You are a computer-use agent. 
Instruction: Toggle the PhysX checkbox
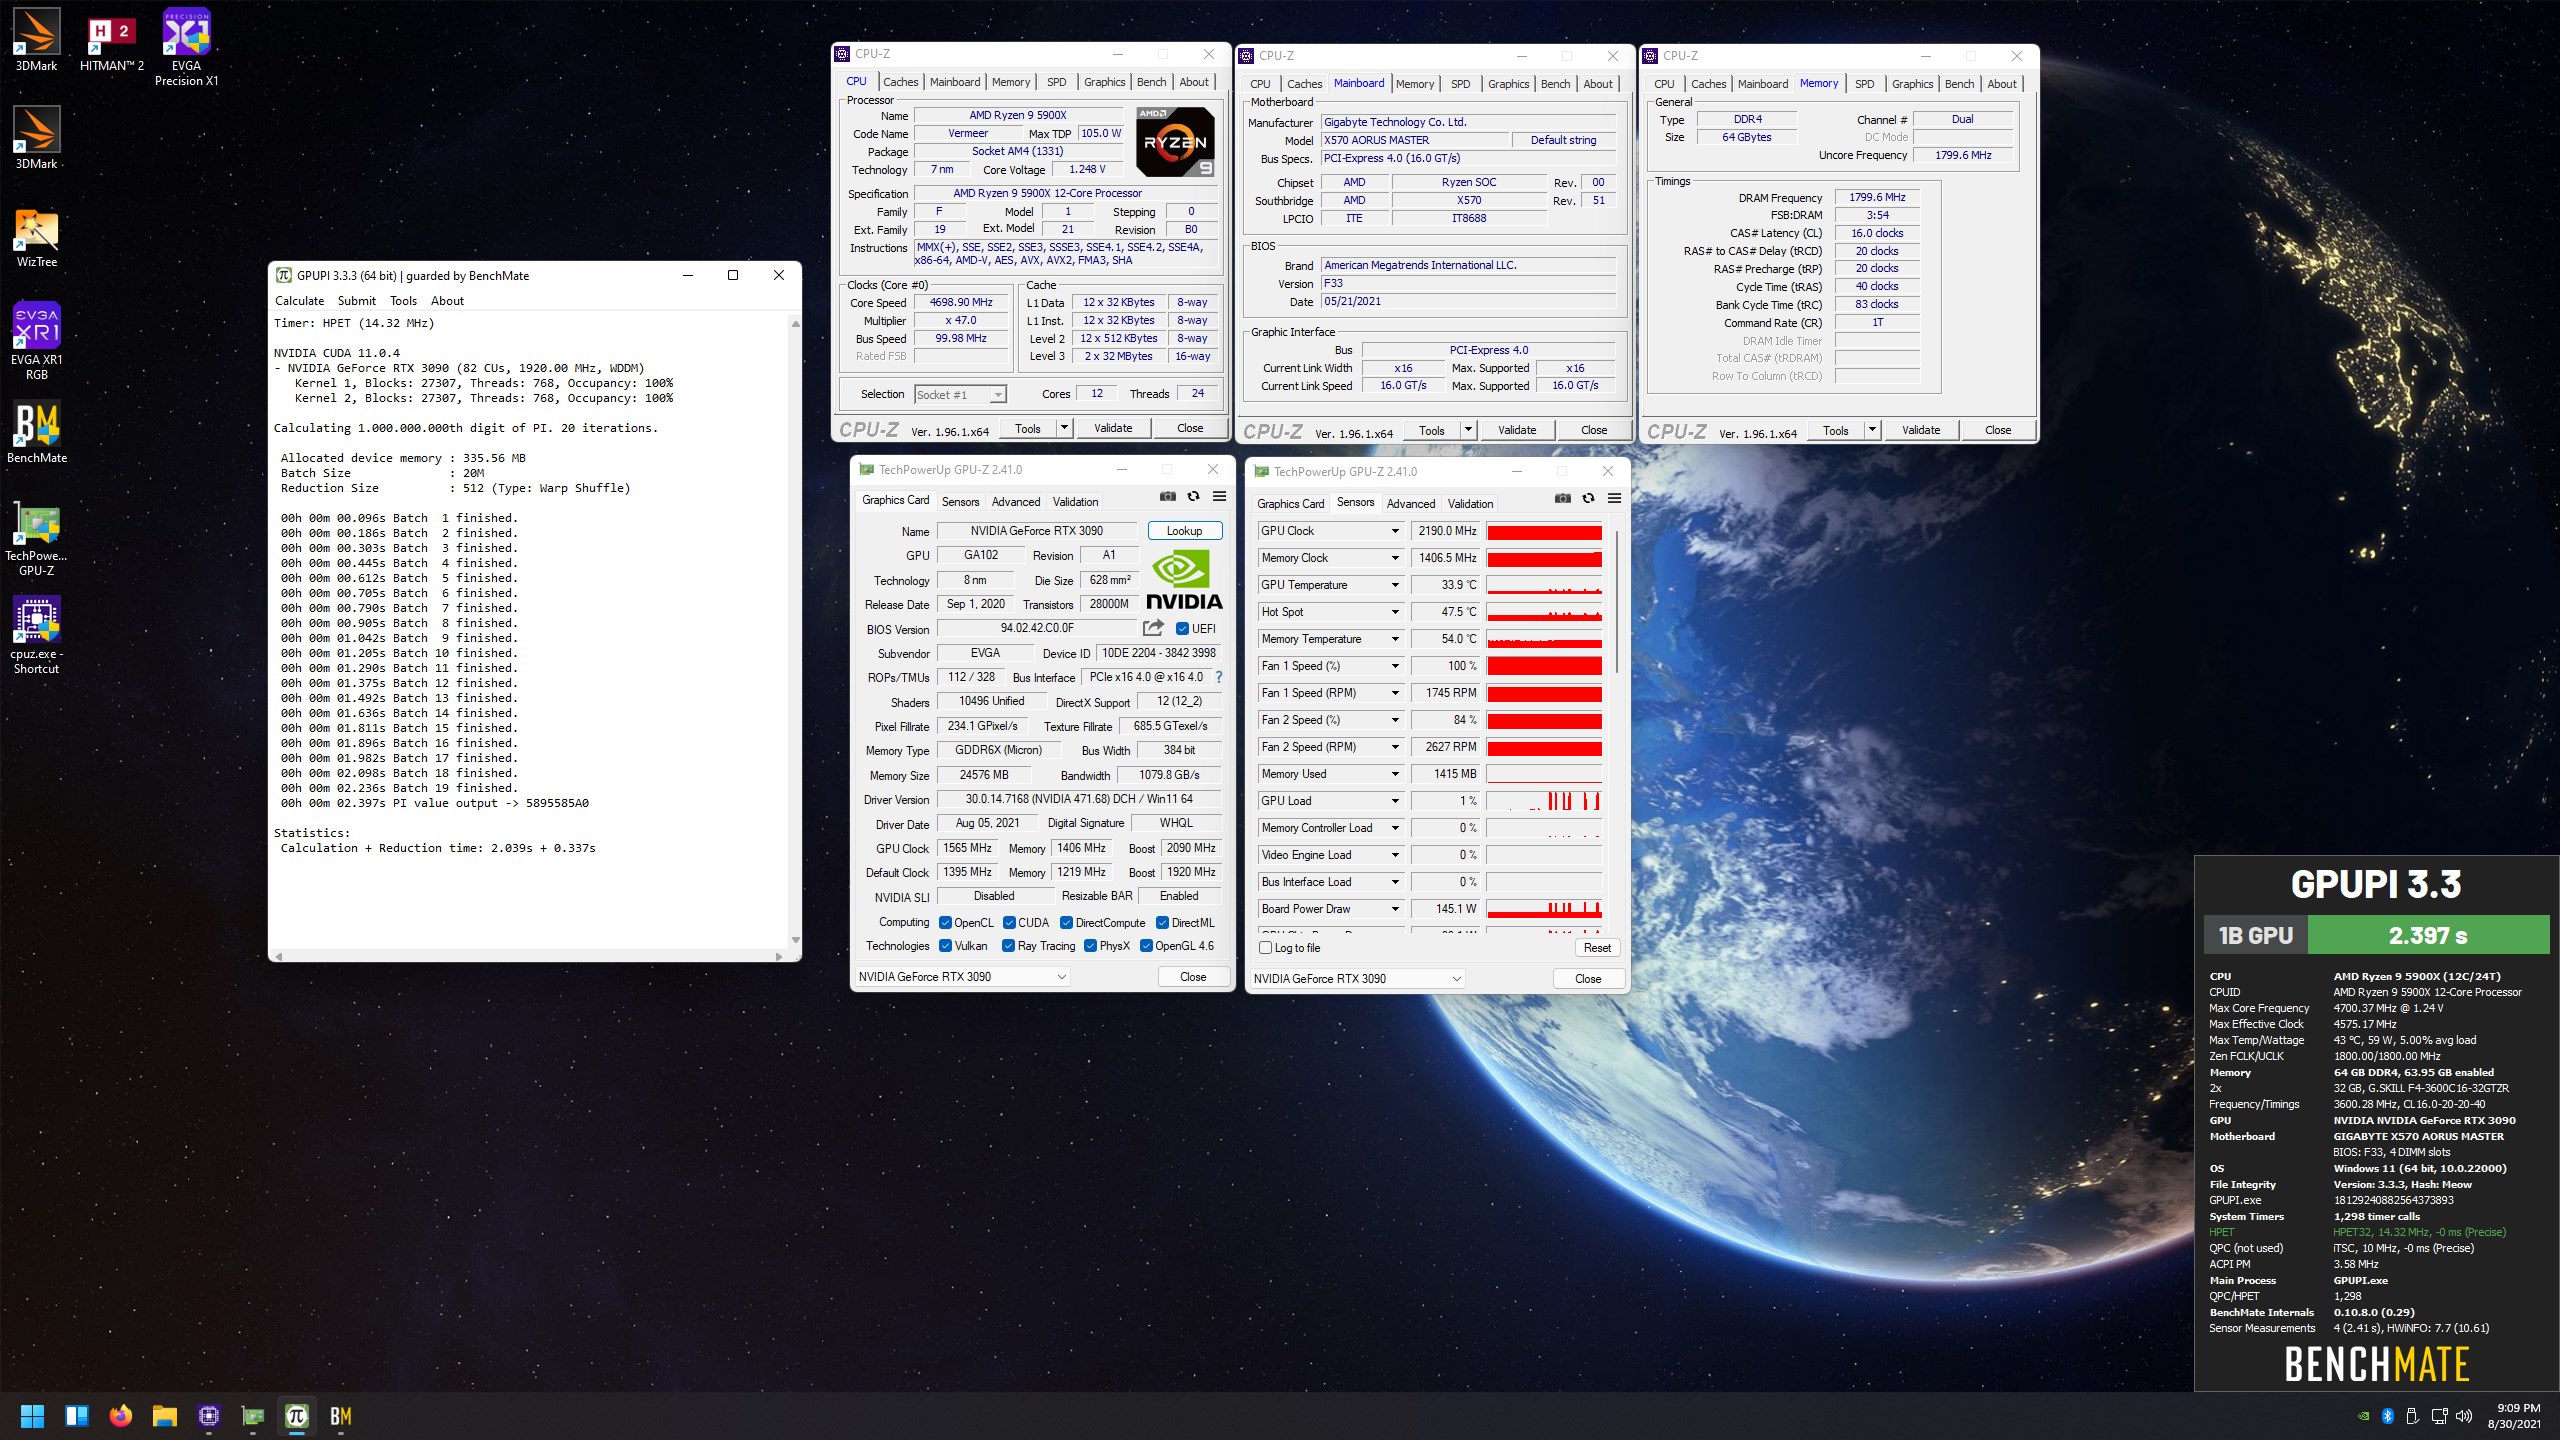pos(1090,946)
